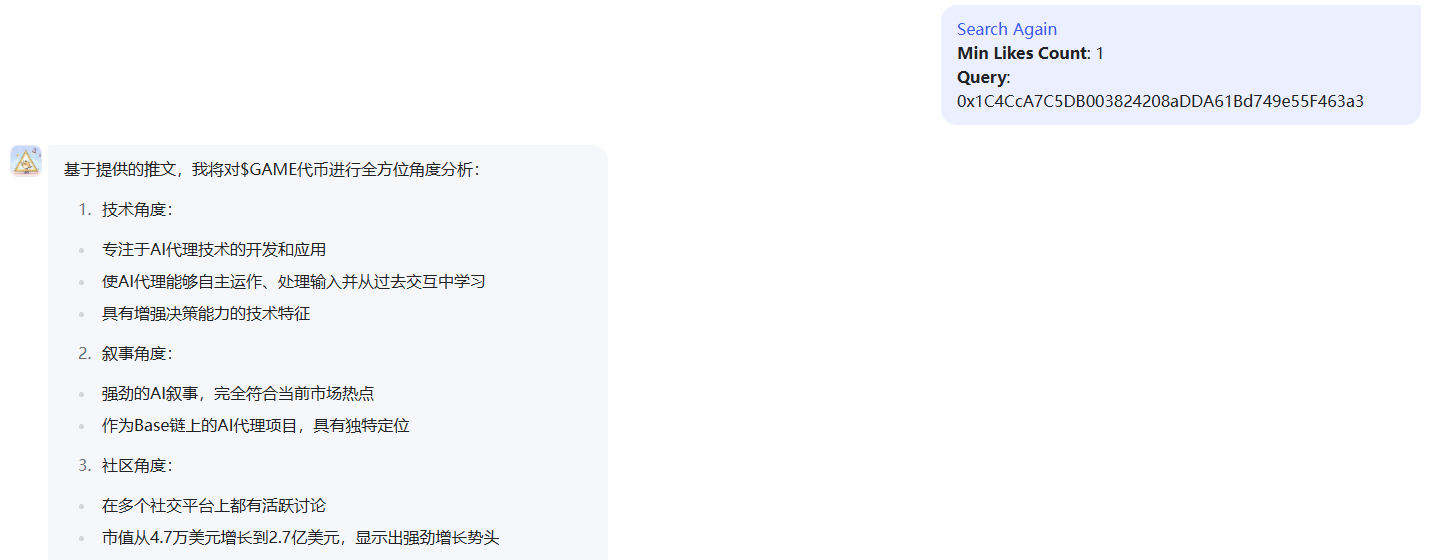The image size is (1439, 560).
Task: Click the bullet starting 市值从4.7万美元
Action: (x=300, y=538)
